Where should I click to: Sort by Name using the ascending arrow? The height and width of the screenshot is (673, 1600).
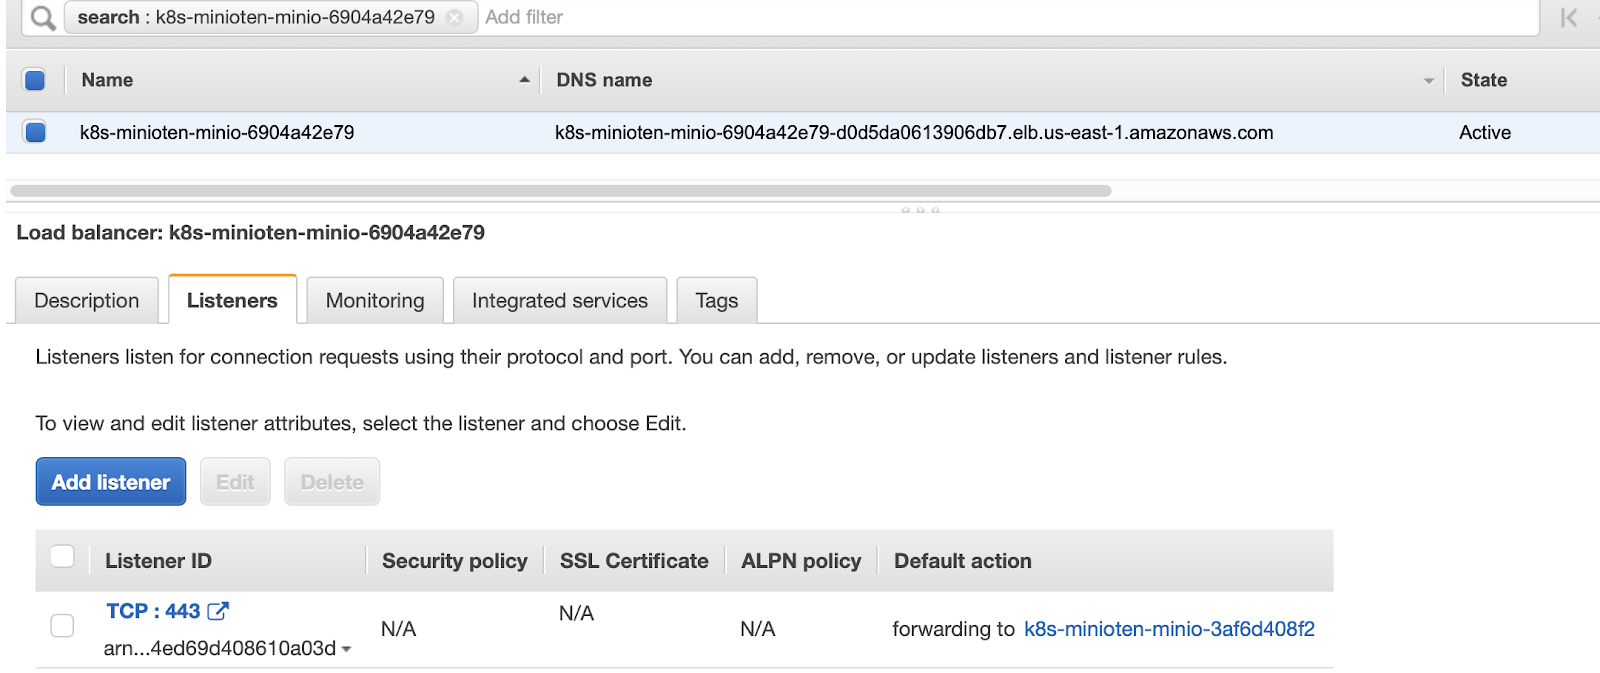(x=524, y=80)
